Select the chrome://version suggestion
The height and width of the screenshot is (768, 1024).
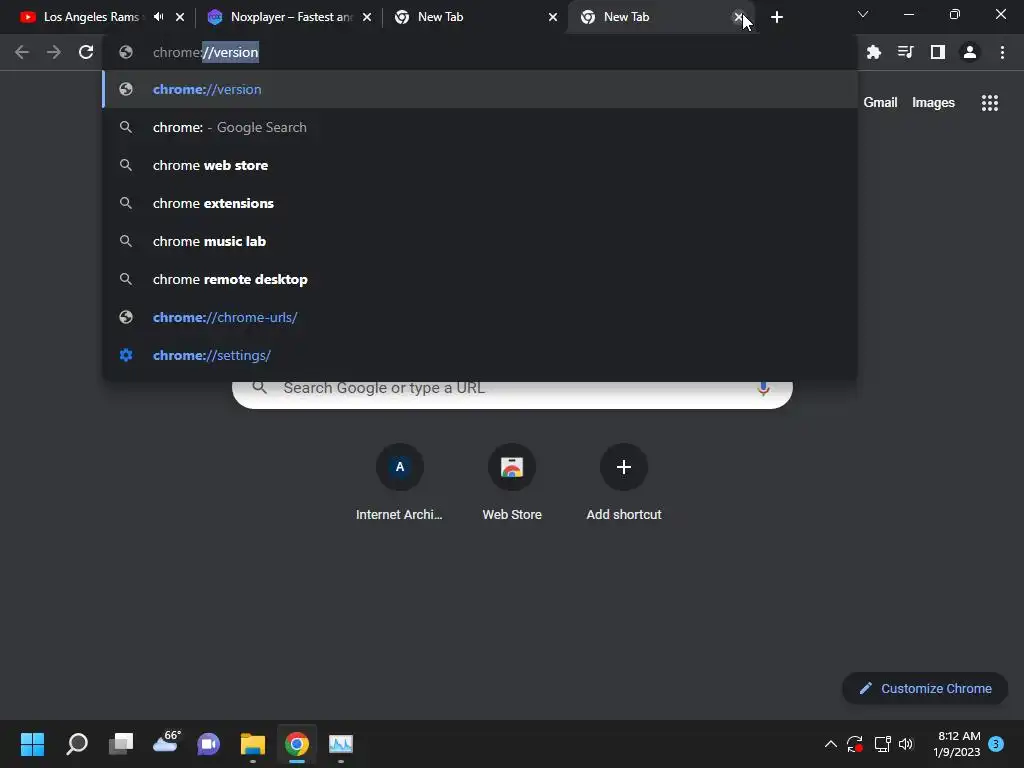pyautogui.click(x=480, y=89)
